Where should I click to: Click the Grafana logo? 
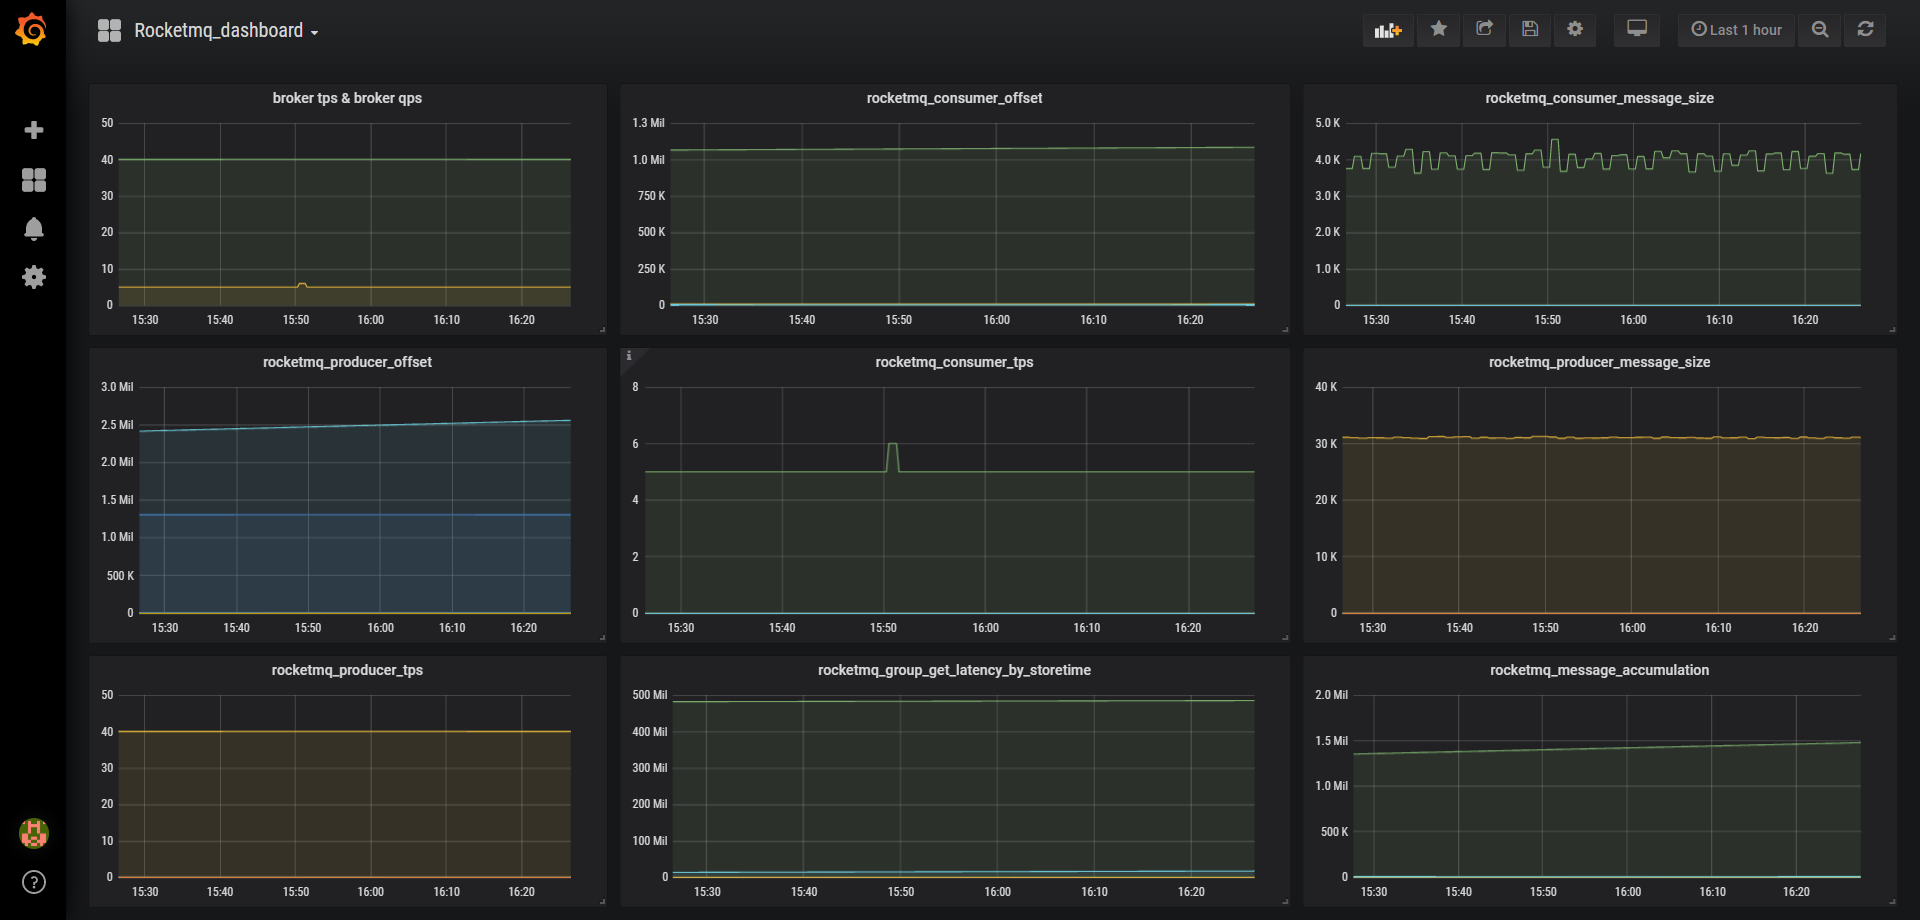[29, 29]
